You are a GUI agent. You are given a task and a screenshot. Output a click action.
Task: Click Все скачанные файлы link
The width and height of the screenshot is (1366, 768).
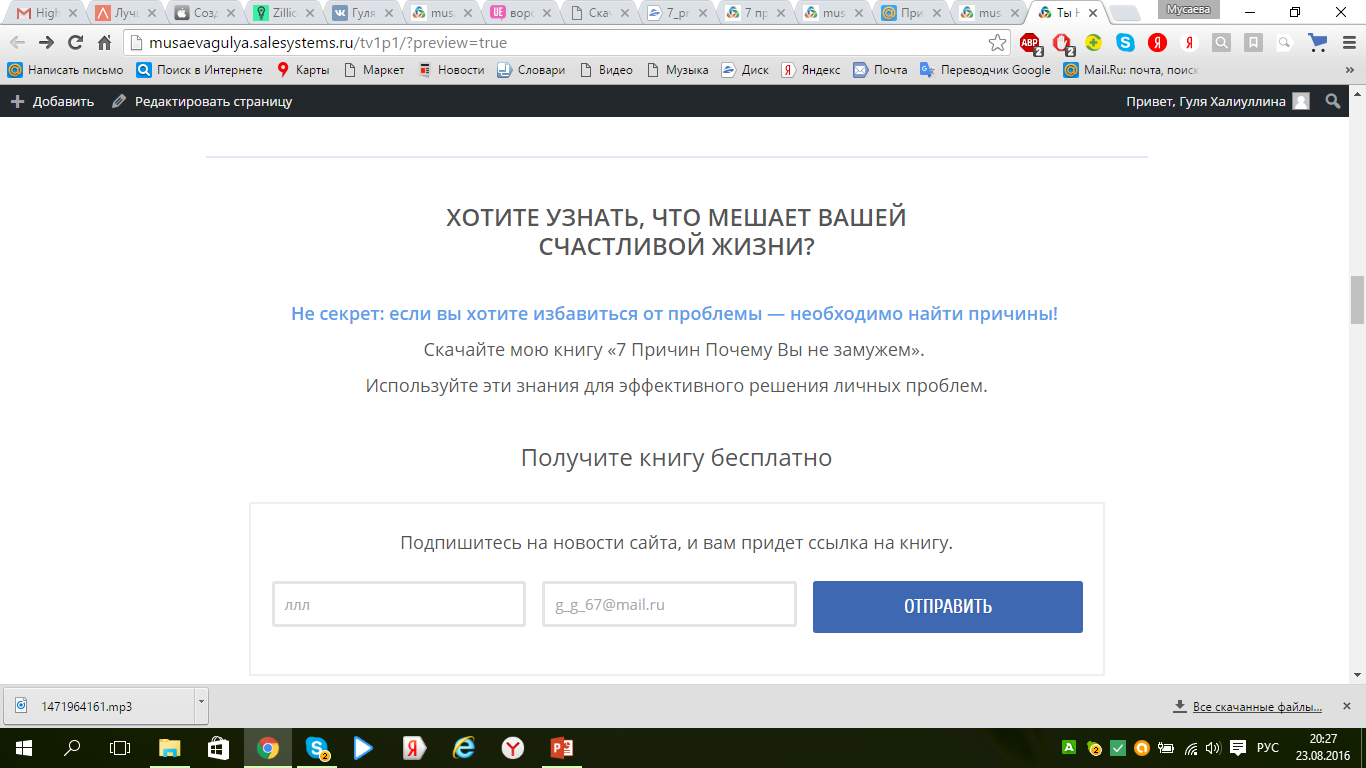coord(1256,707)
